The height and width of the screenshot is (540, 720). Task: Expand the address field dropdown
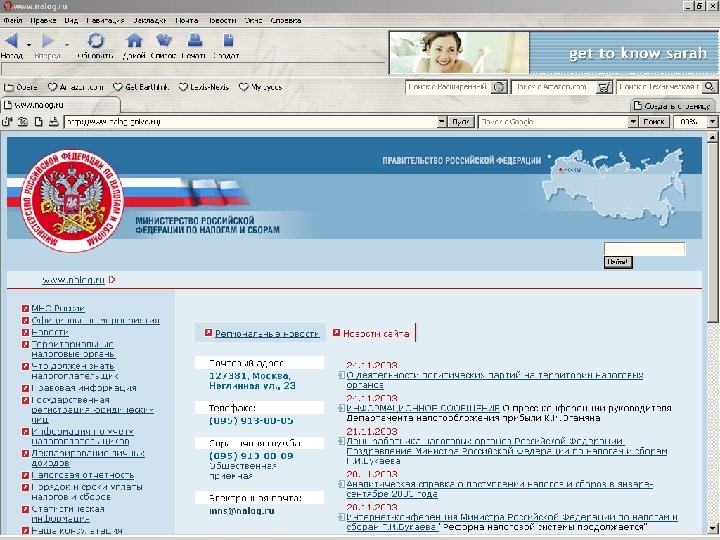tap(442, 122)
